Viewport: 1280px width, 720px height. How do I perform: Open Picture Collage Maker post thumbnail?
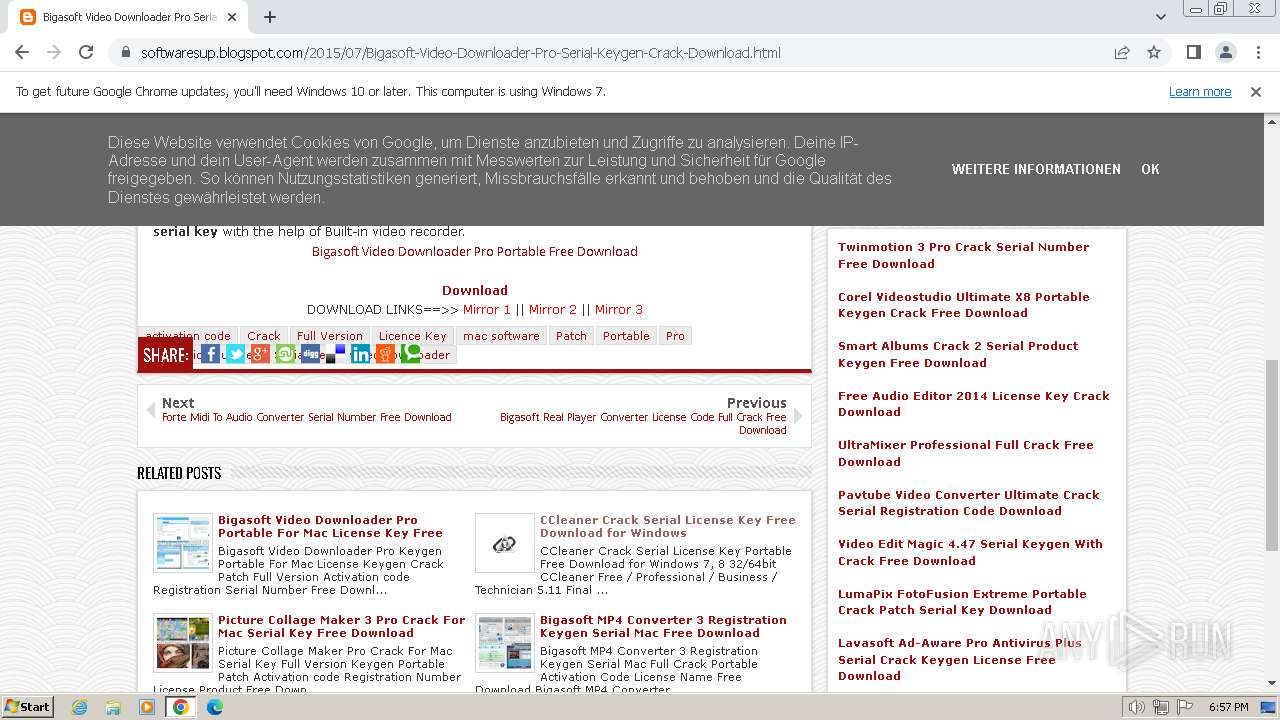click(183, 643)
